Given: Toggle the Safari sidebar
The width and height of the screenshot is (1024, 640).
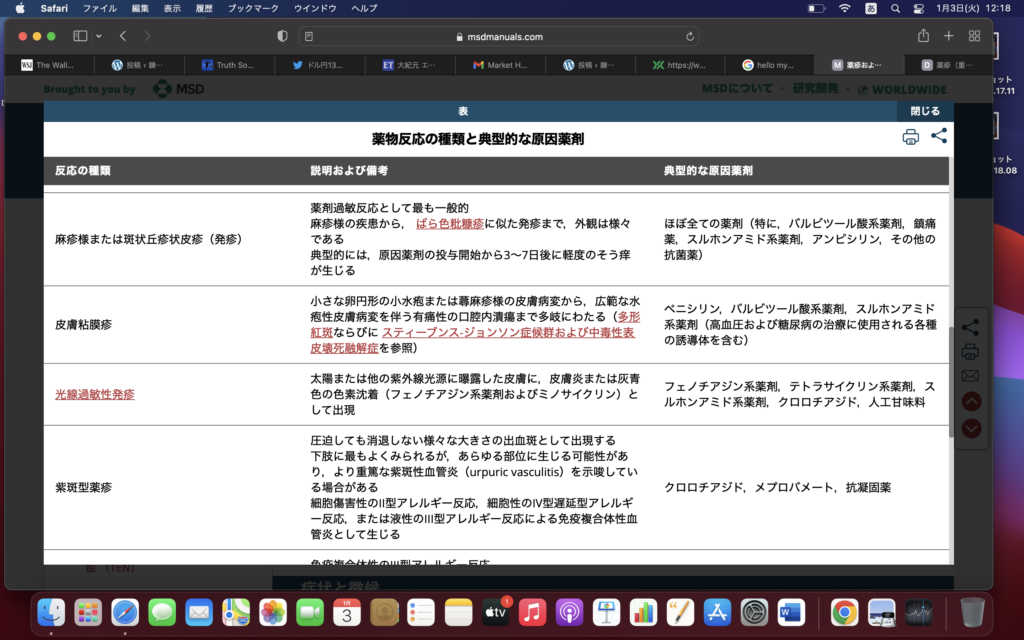Looking at the screenshot, I should [80, 36].
